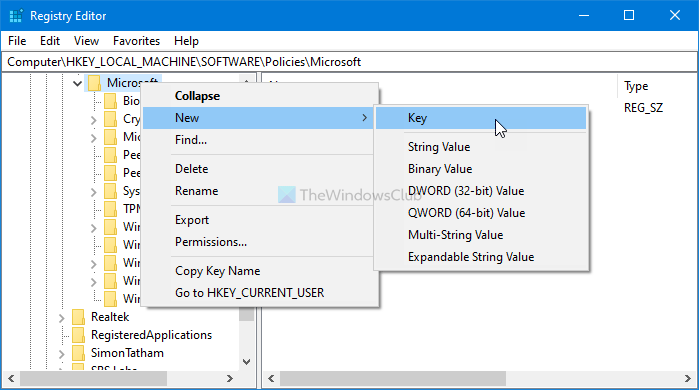This screenshot has width=700, height=390.
Task: Close the Registry Editor window
Action: (675, 16)
